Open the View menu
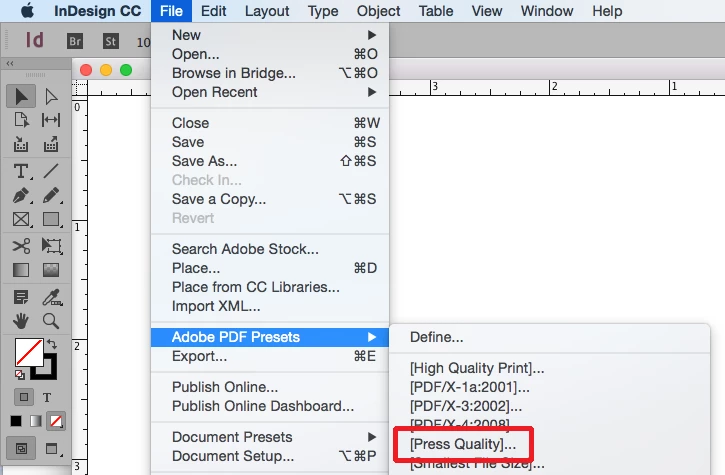The image size is (725, 475). click(487, 11)
